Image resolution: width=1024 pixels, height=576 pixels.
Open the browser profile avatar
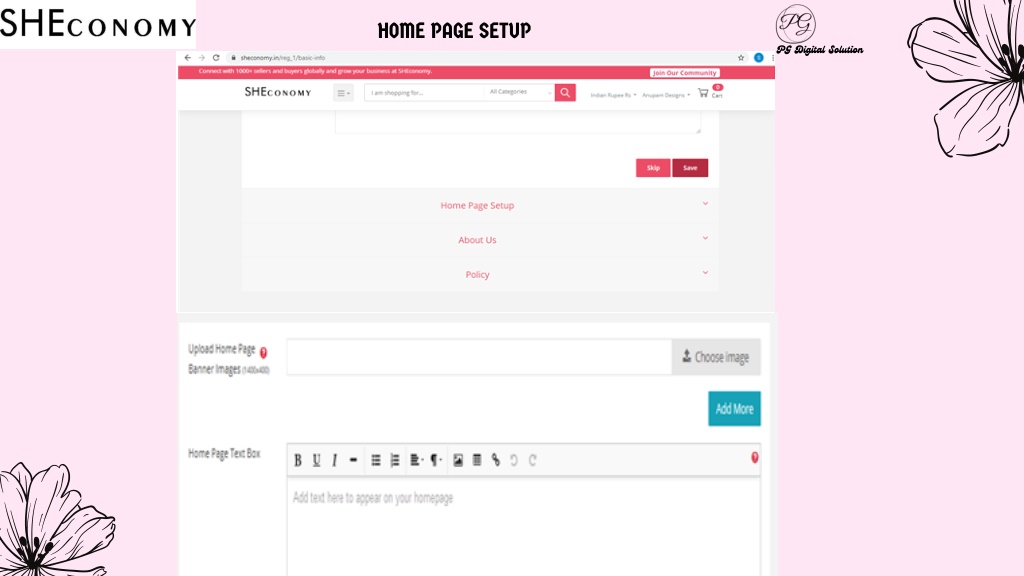(759, 57)
